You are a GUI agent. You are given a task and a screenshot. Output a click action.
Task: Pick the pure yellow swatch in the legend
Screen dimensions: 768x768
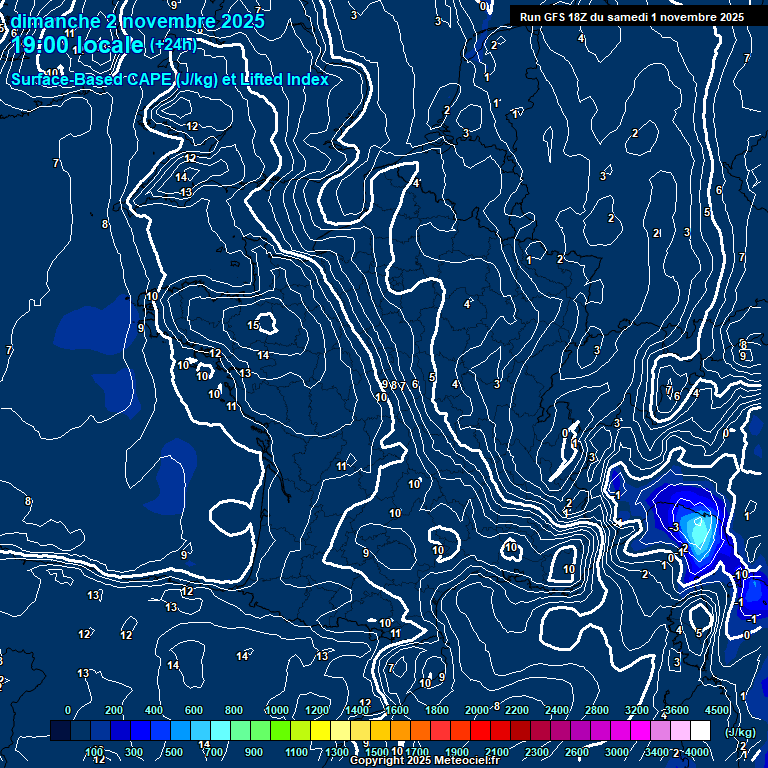point(320,730)
